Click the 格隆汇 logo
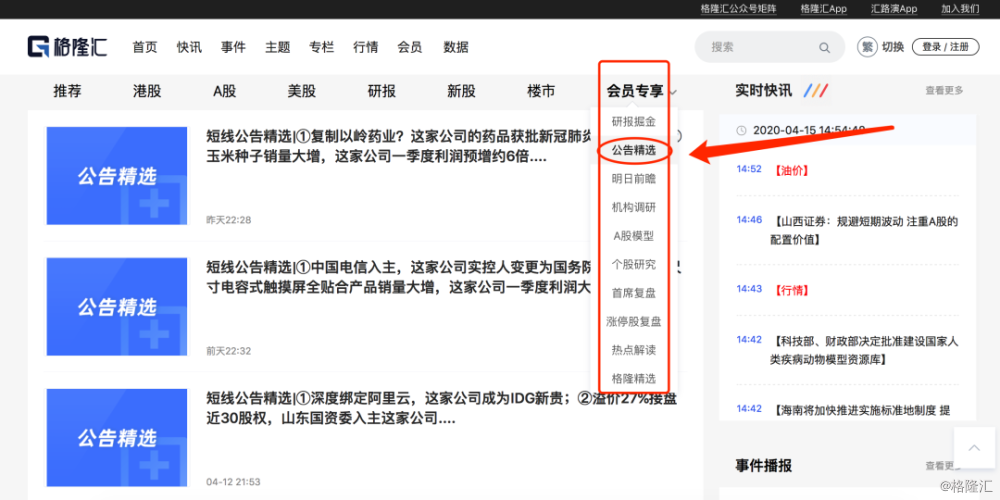The height and width of the screenshot is (500, 1000). (x=67, y=47)
